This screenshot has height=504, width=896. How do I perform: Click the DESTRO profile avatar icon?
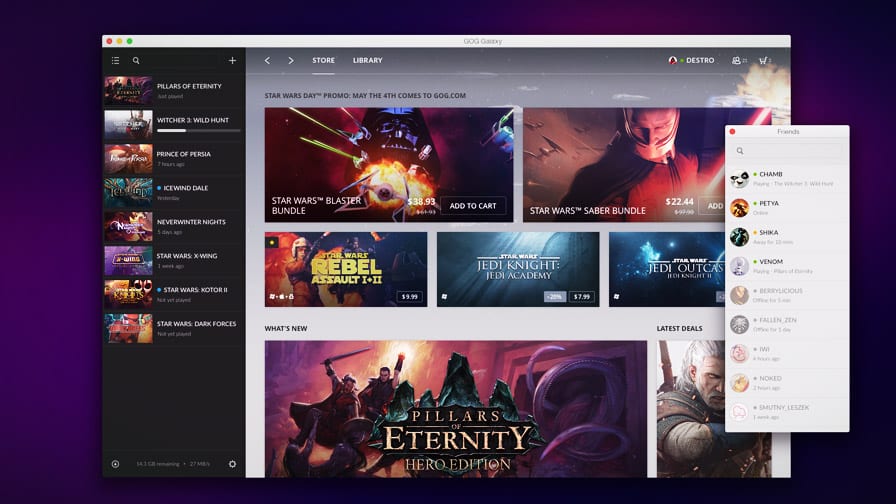coord(673,60)
